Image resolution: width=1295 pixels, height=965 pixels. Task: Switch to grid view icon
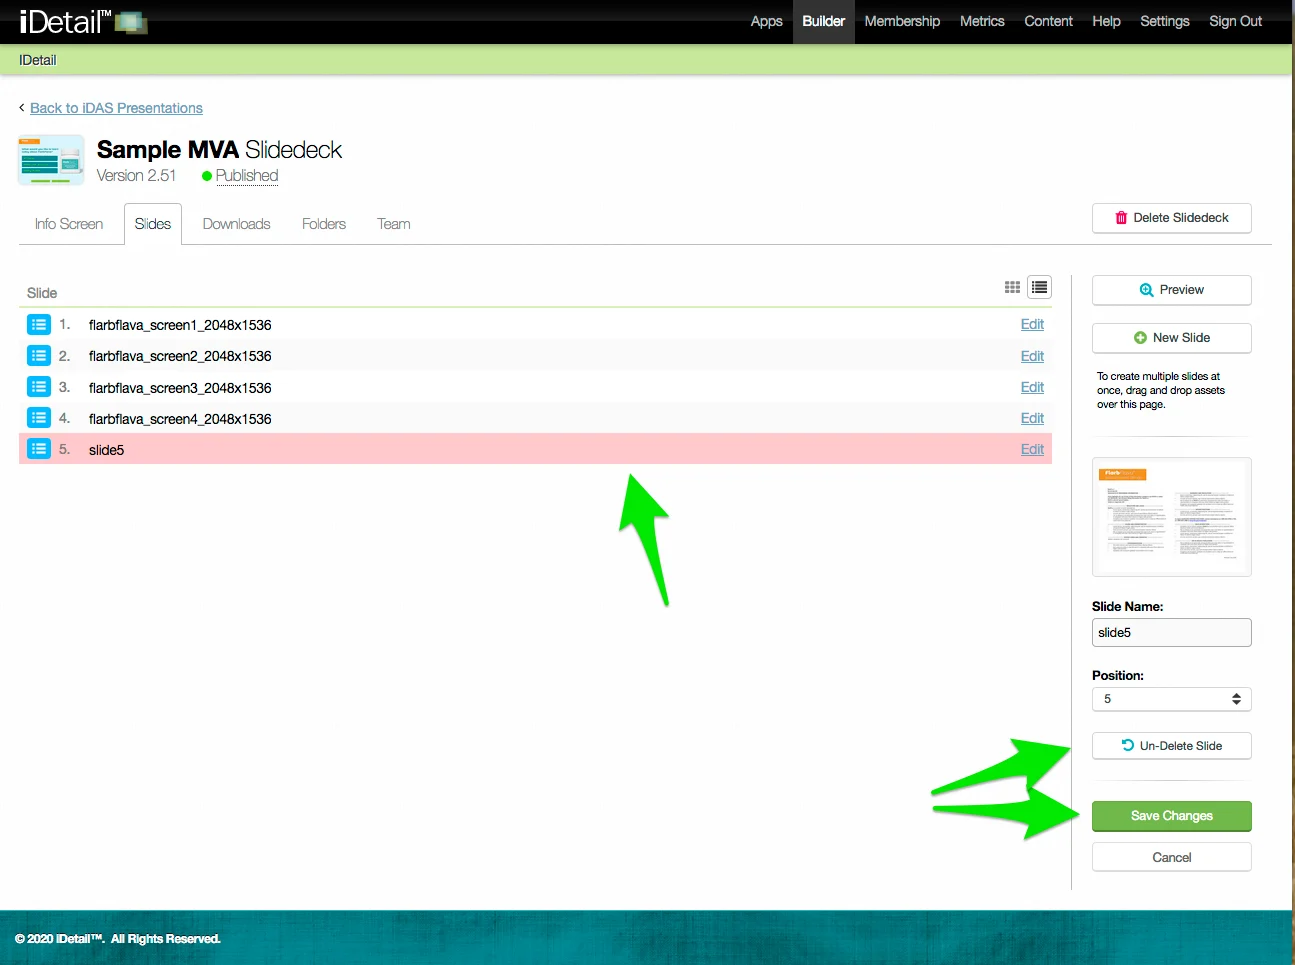(x=1012, y=288)
